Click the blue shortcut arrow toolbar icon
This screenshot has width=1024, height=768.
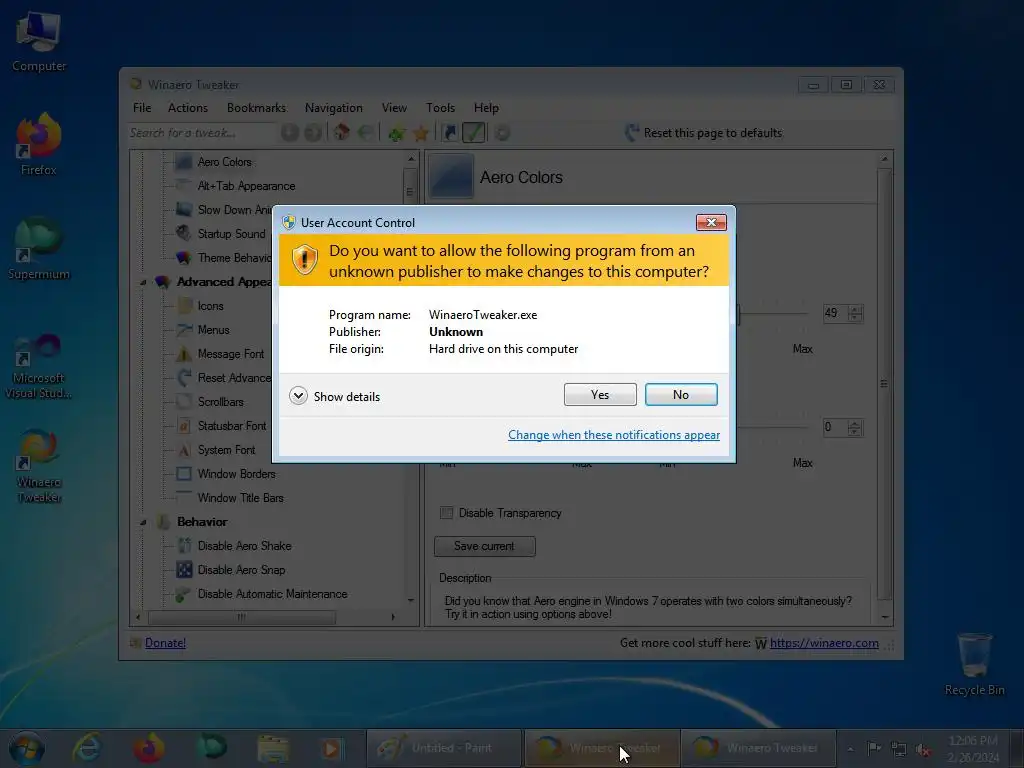449,133
